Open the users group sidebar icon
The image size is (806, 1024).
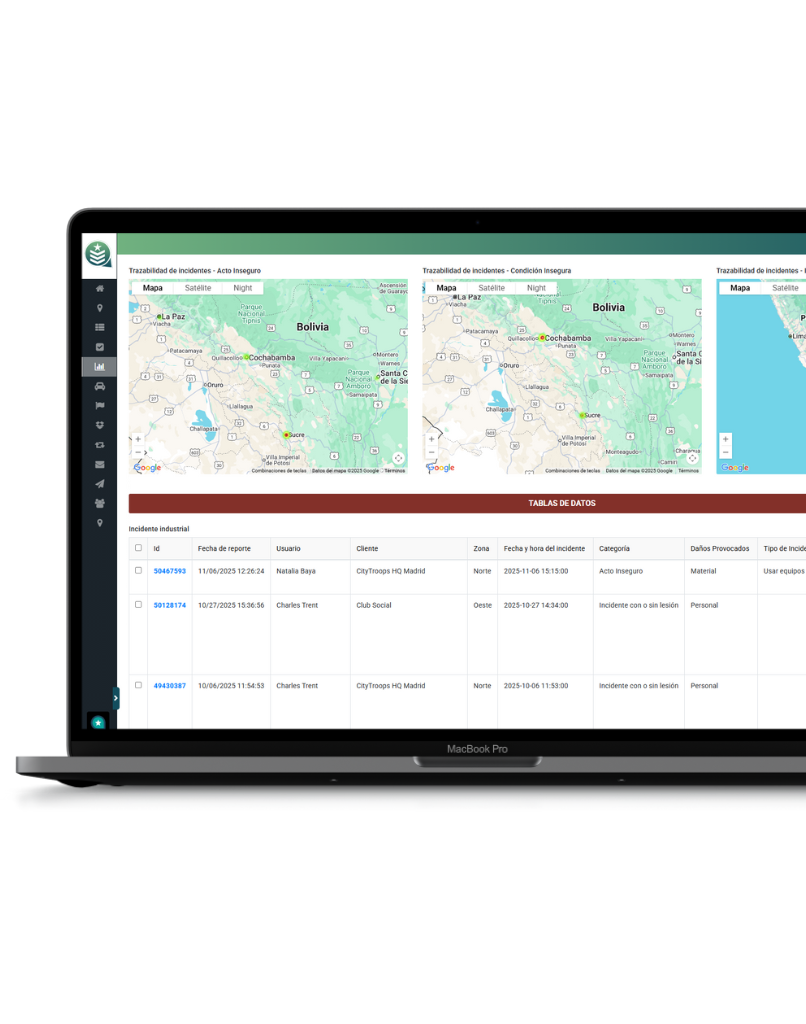coord(99,504)
